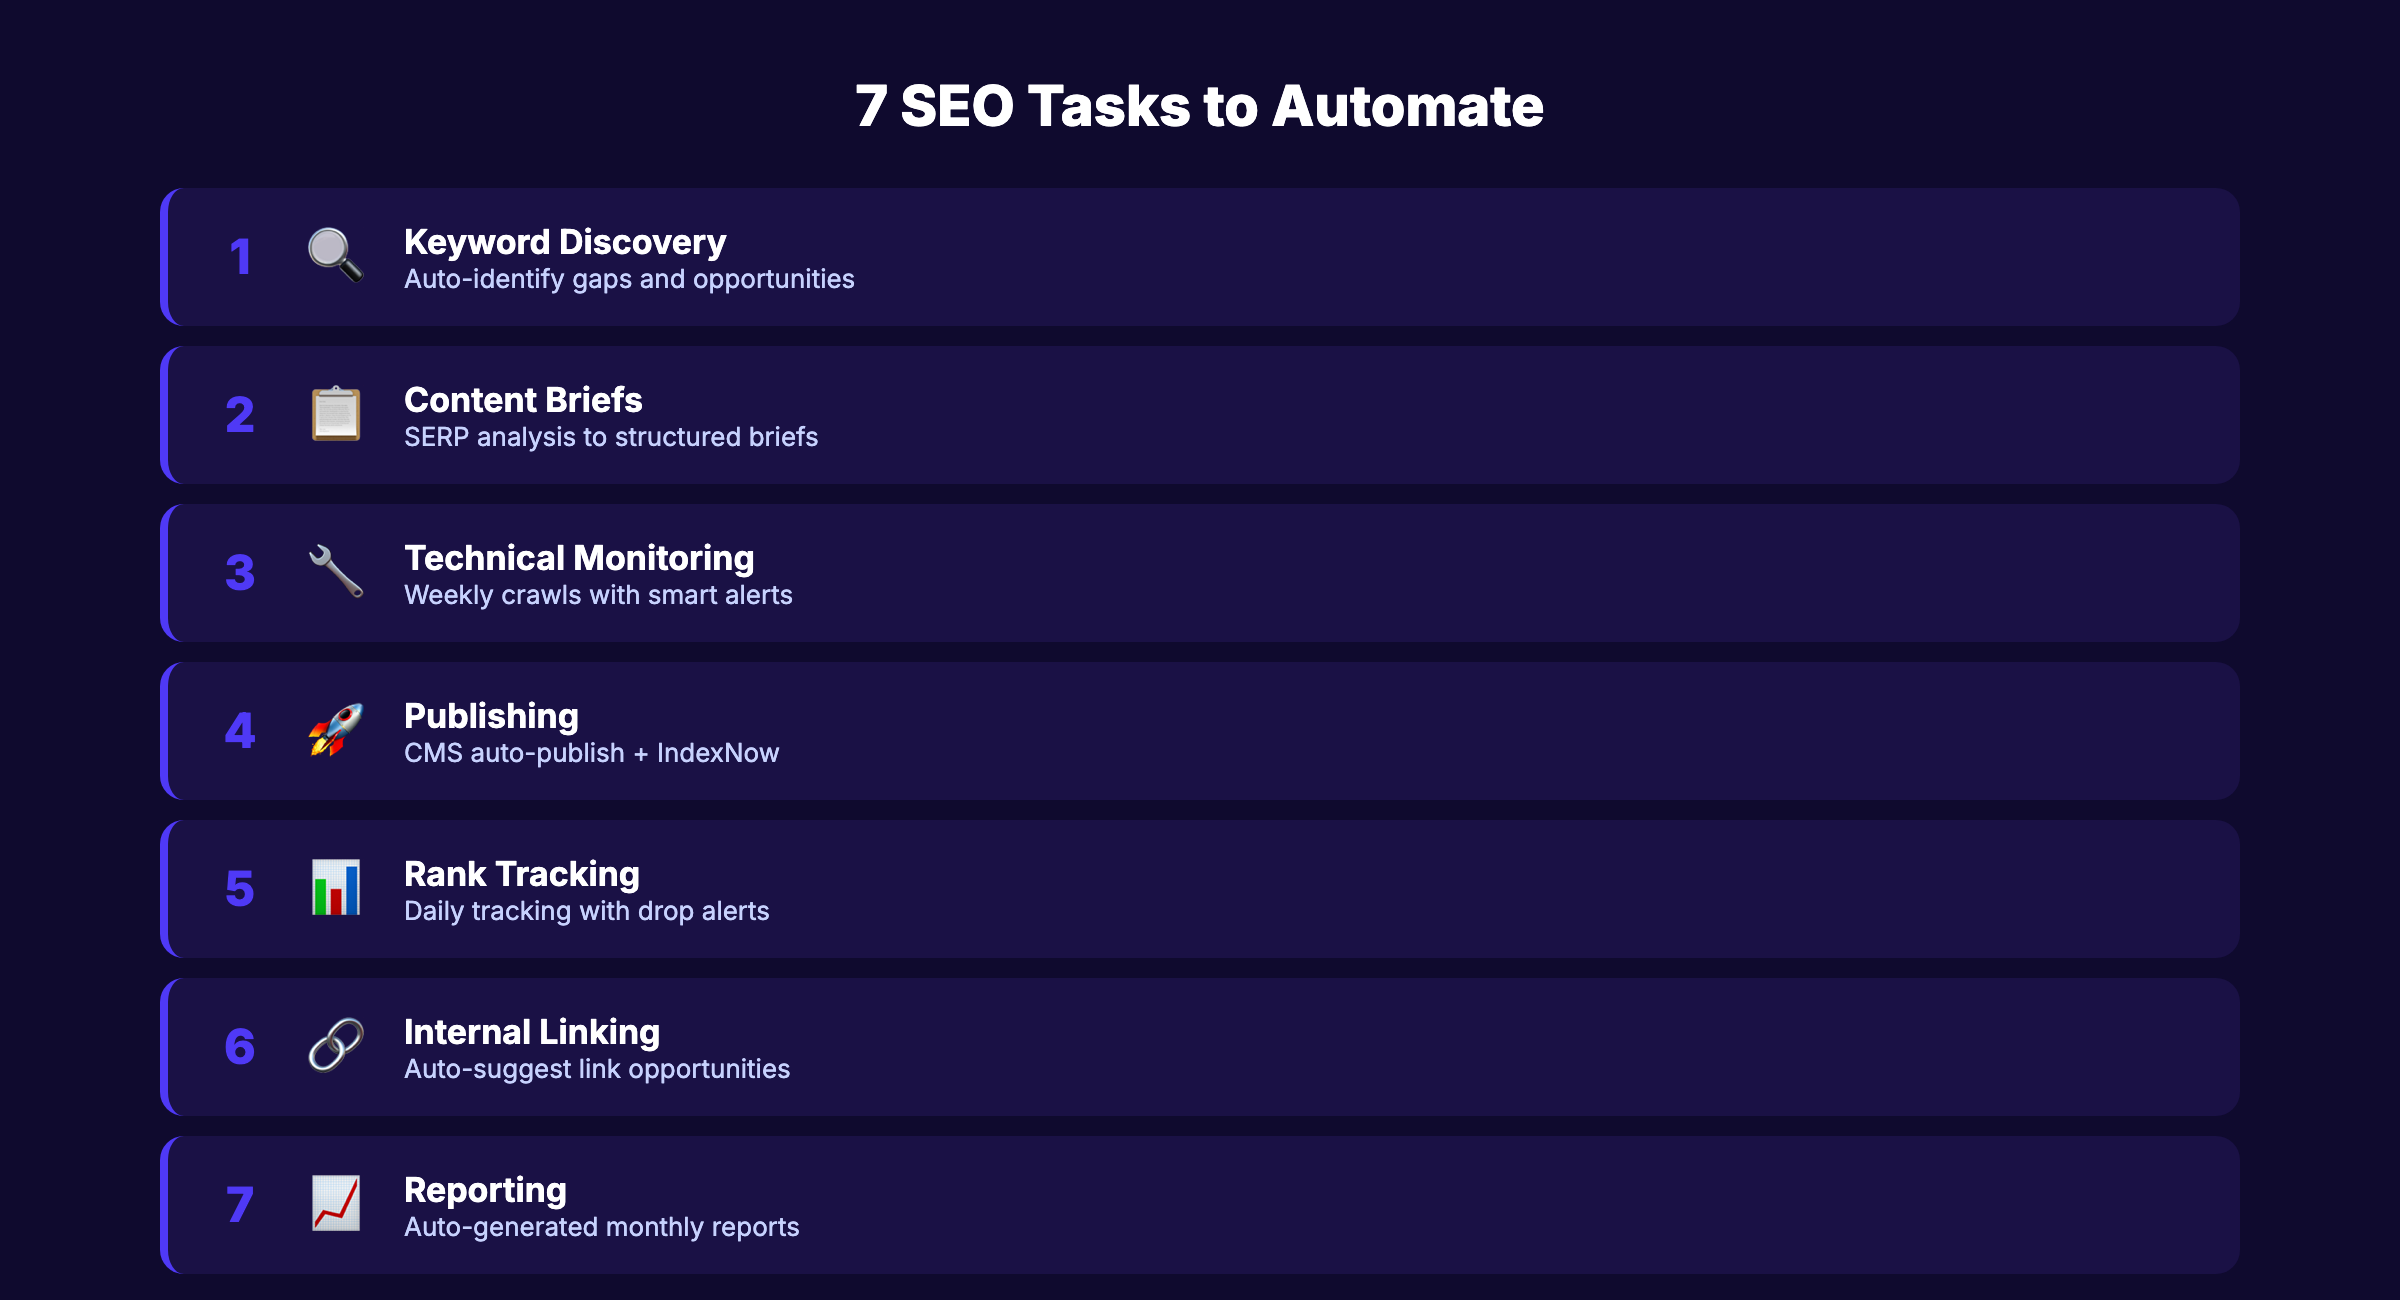The height and width of the screenshot is (1300, 2400).
Task: Click the main title 7 SEO Tasks to Automate
Action: (x=1199, y=104)
